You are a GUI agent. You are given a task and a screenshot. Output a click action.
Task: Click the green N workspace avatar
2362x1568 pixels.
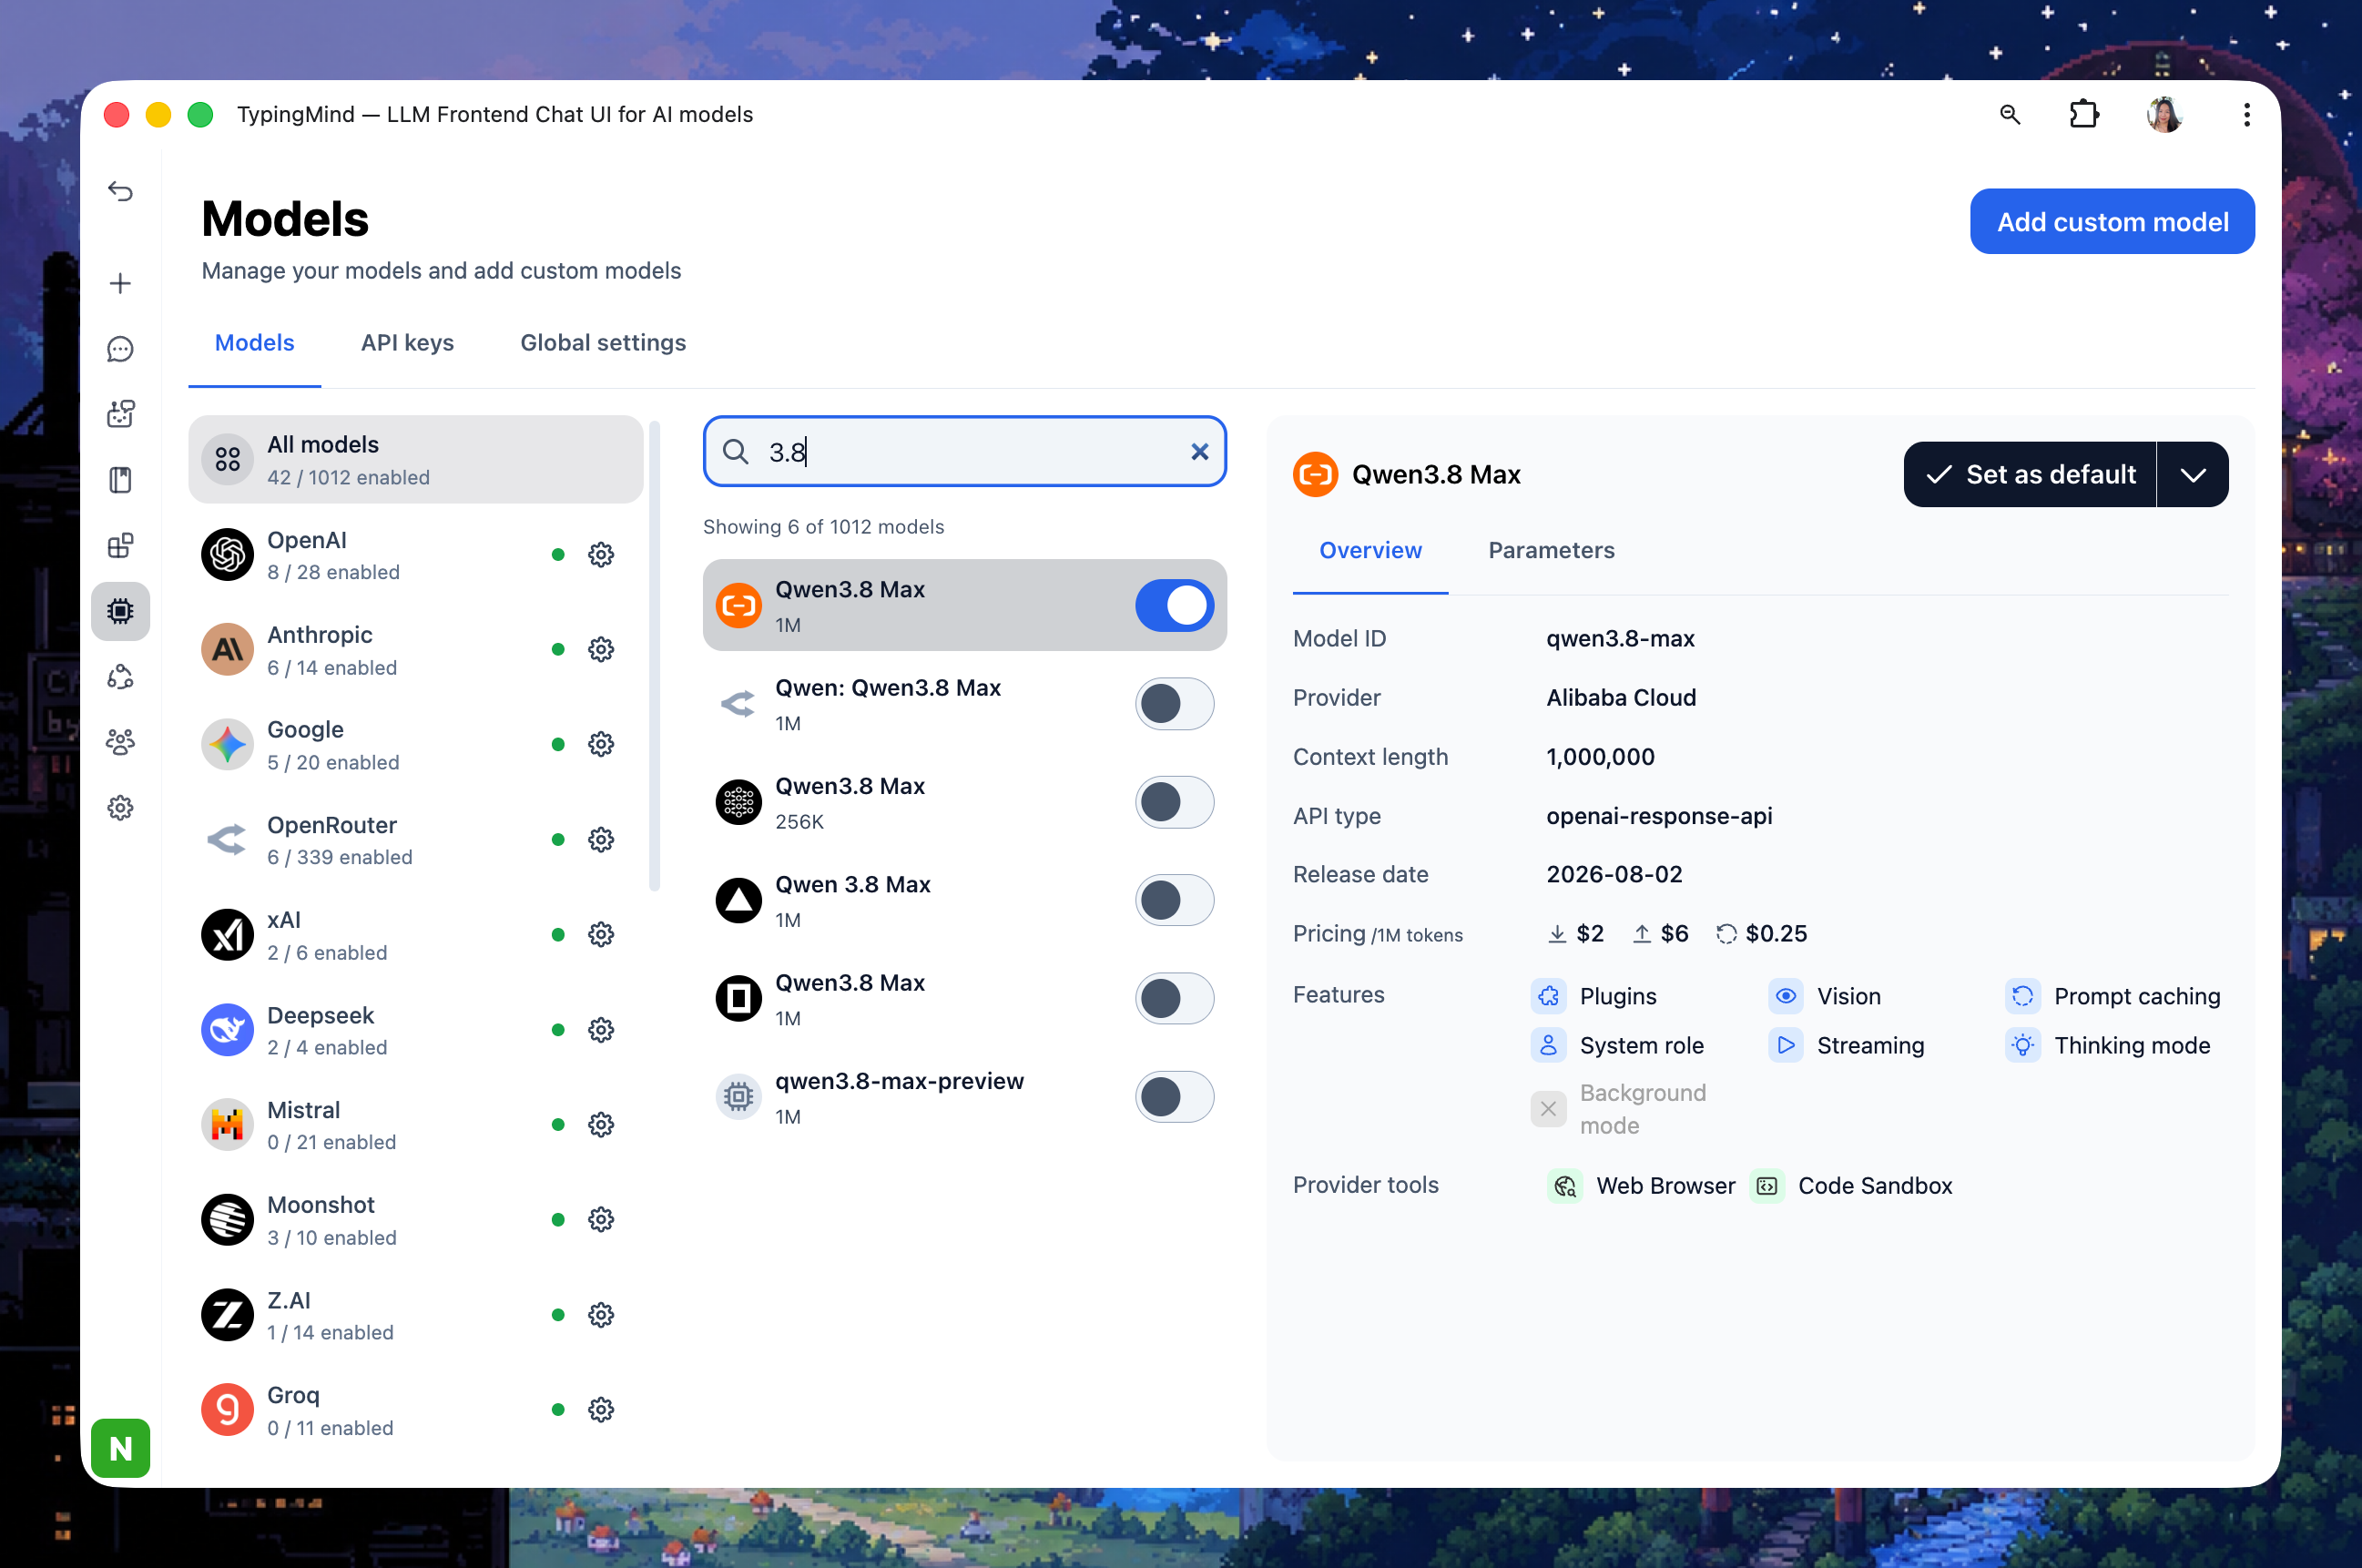(x=120, y=1448)
